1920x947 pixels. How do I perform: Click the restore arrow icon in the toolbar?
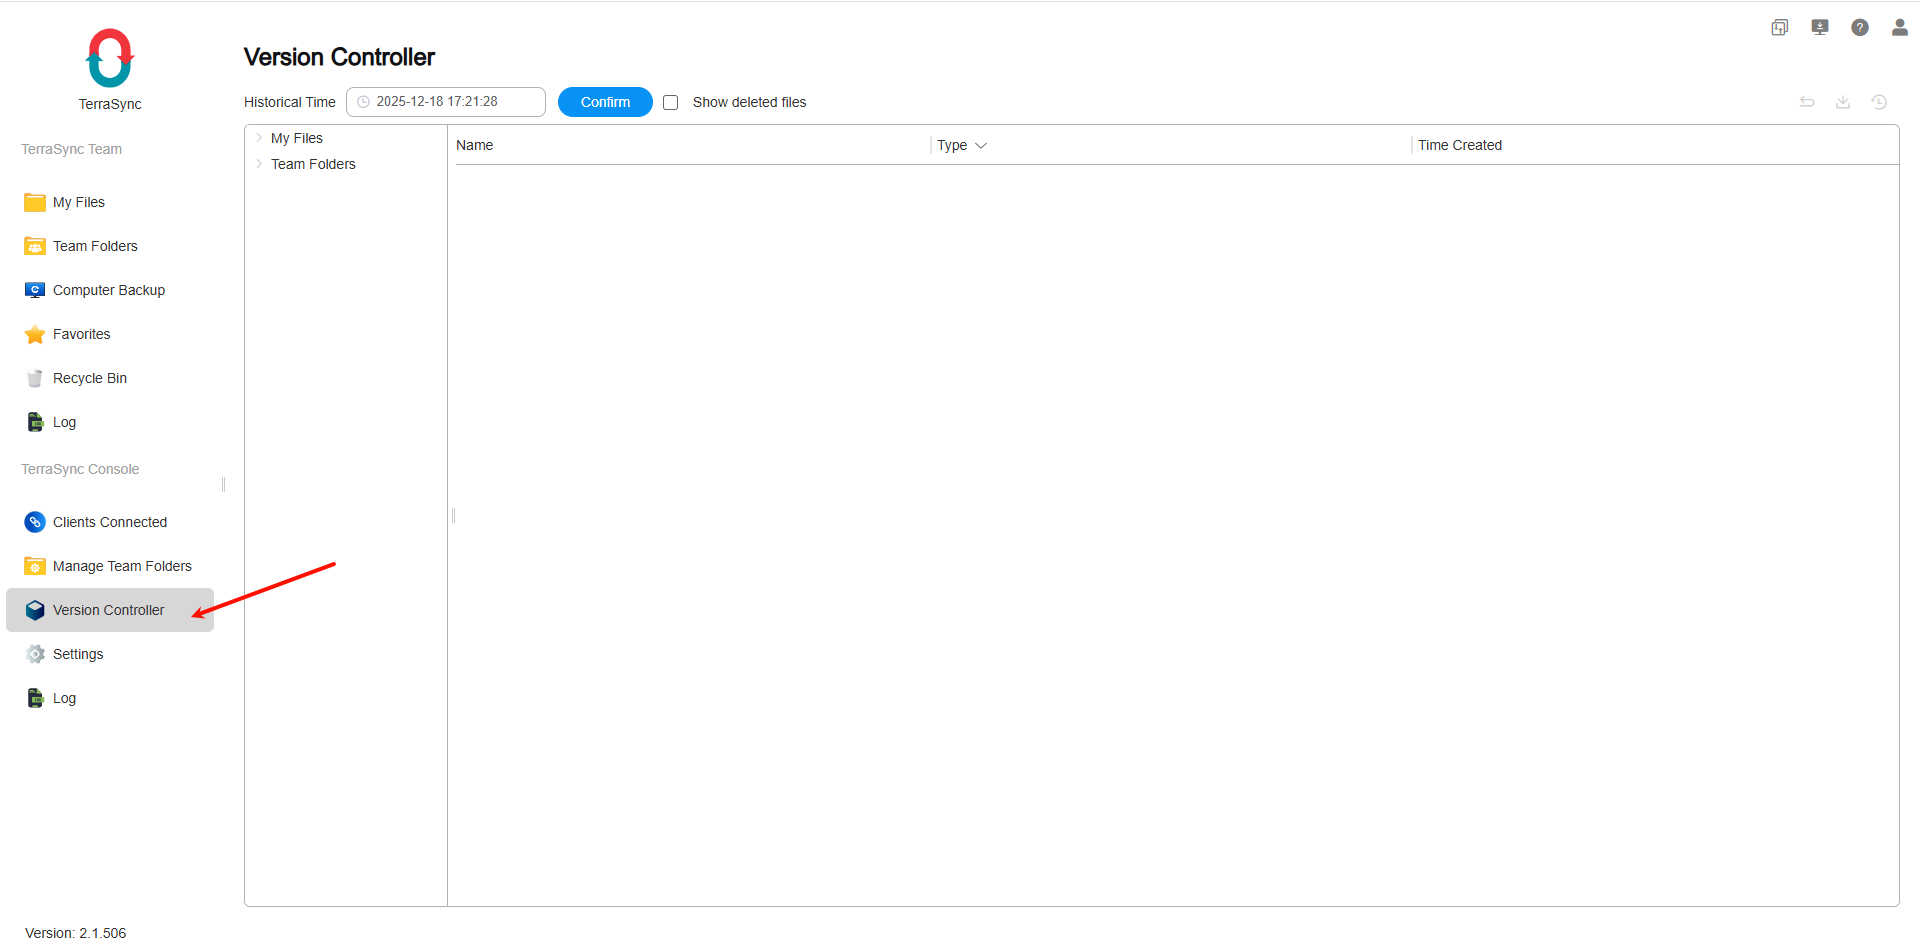pyautogui.click(x=1807, y=102)
